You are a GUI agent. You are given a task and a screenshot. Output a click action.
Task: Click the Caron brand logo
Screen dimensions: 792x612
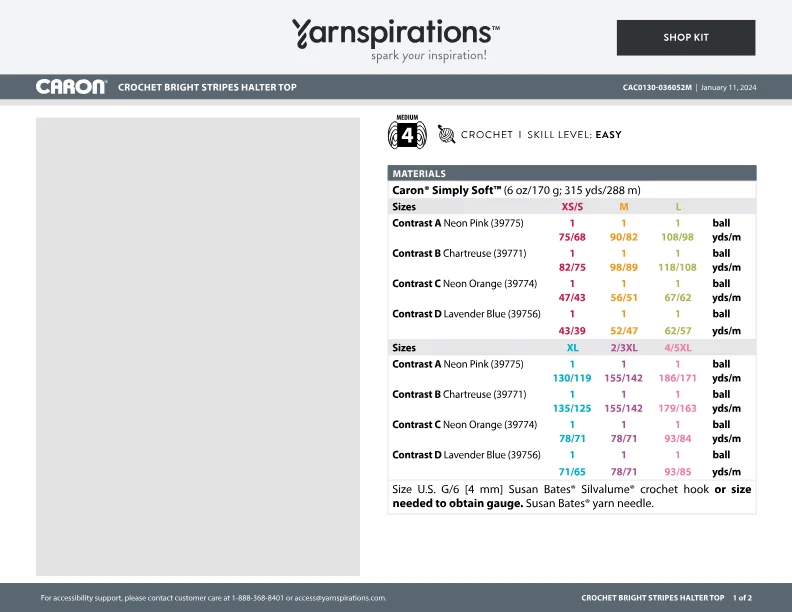(x=71, y=87)
